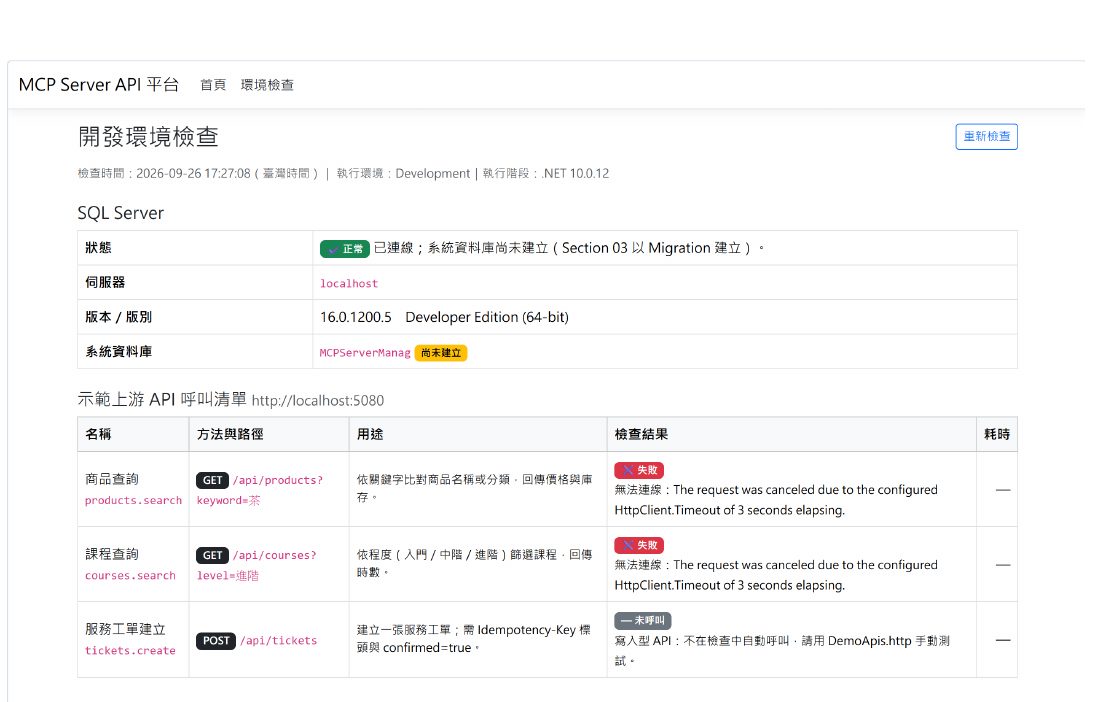Click the level=進階 query text
1093x702 pixels.
227,576
